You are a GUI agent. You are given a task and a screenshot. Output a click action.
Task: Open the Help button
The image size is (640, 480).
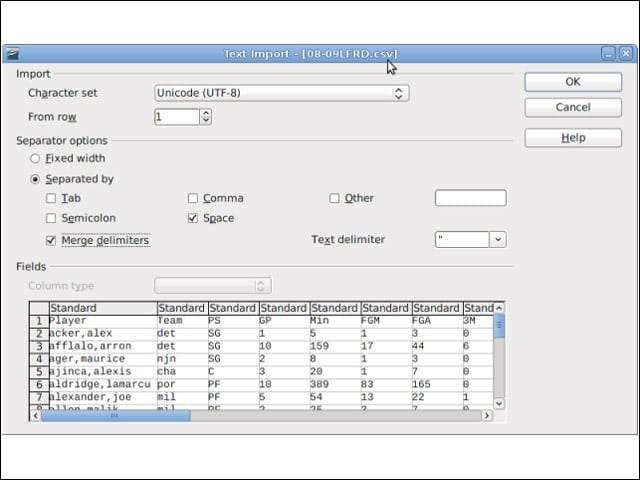click(573, 138)
